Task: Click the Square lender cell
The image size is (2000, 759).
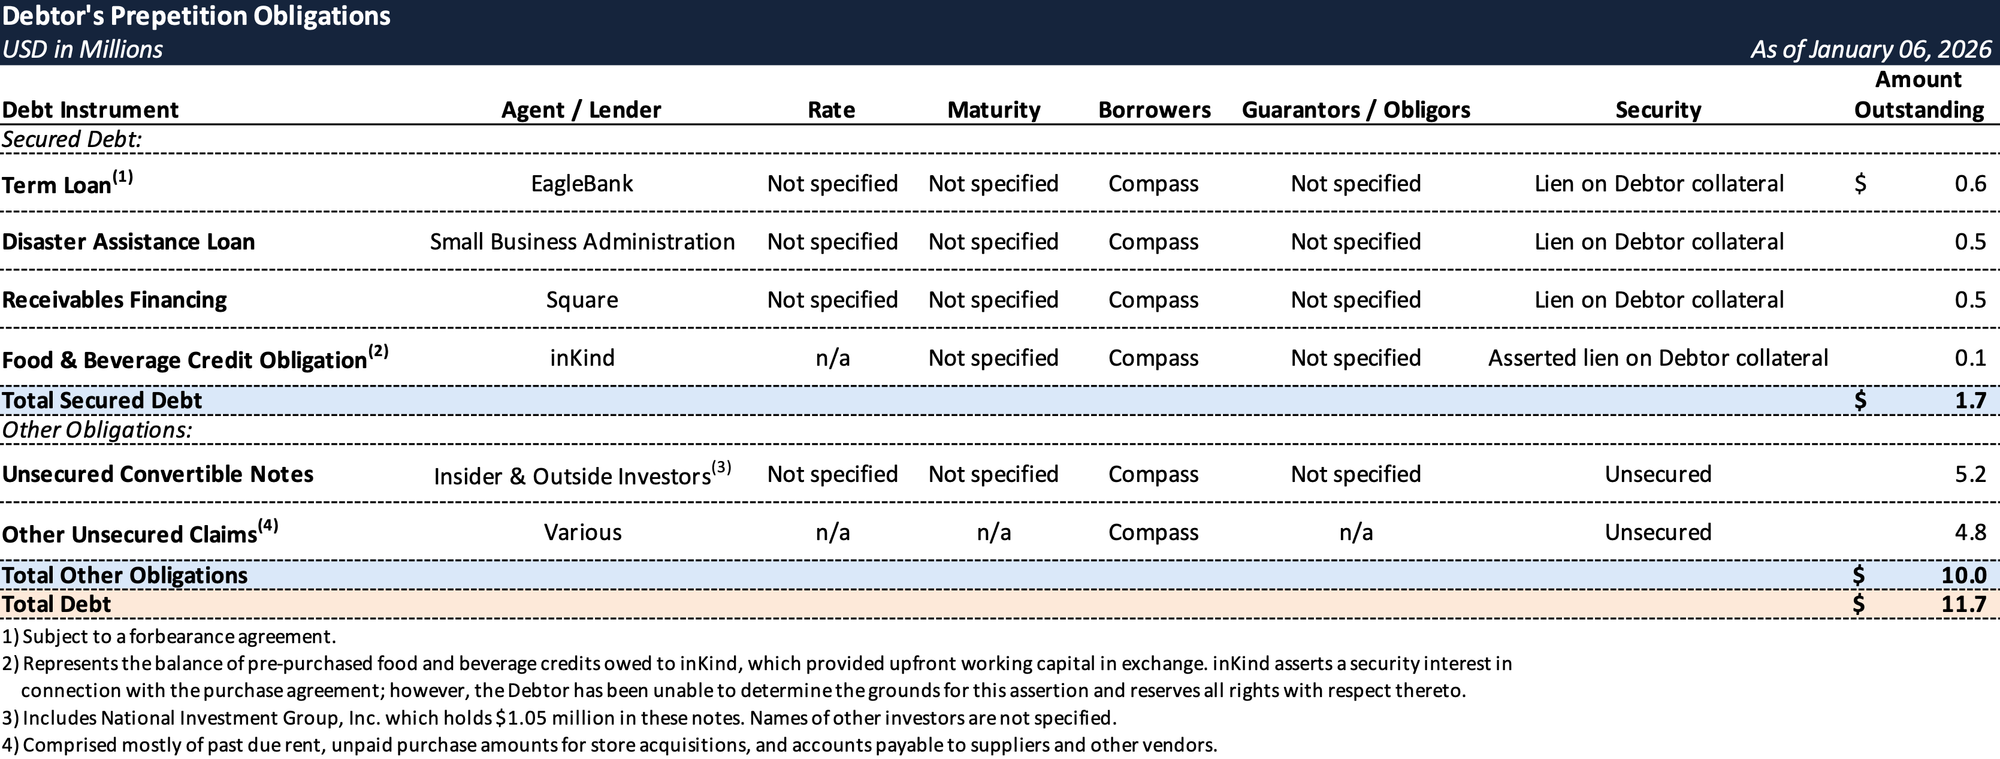Action: click(581, 300)
